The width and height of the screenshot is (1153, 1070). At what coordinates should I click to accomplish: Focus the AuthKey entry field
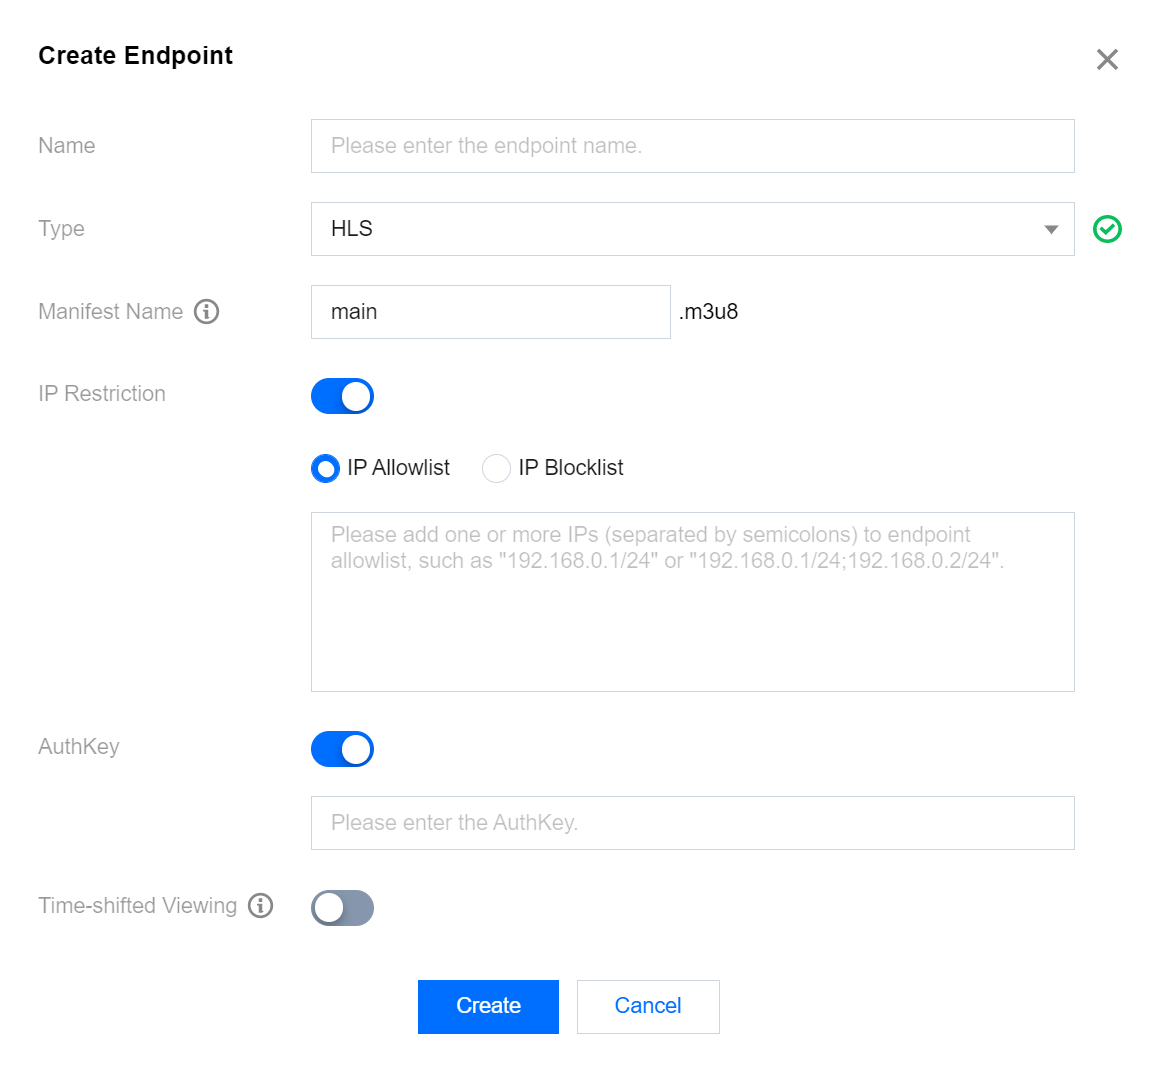coord(692,823)
